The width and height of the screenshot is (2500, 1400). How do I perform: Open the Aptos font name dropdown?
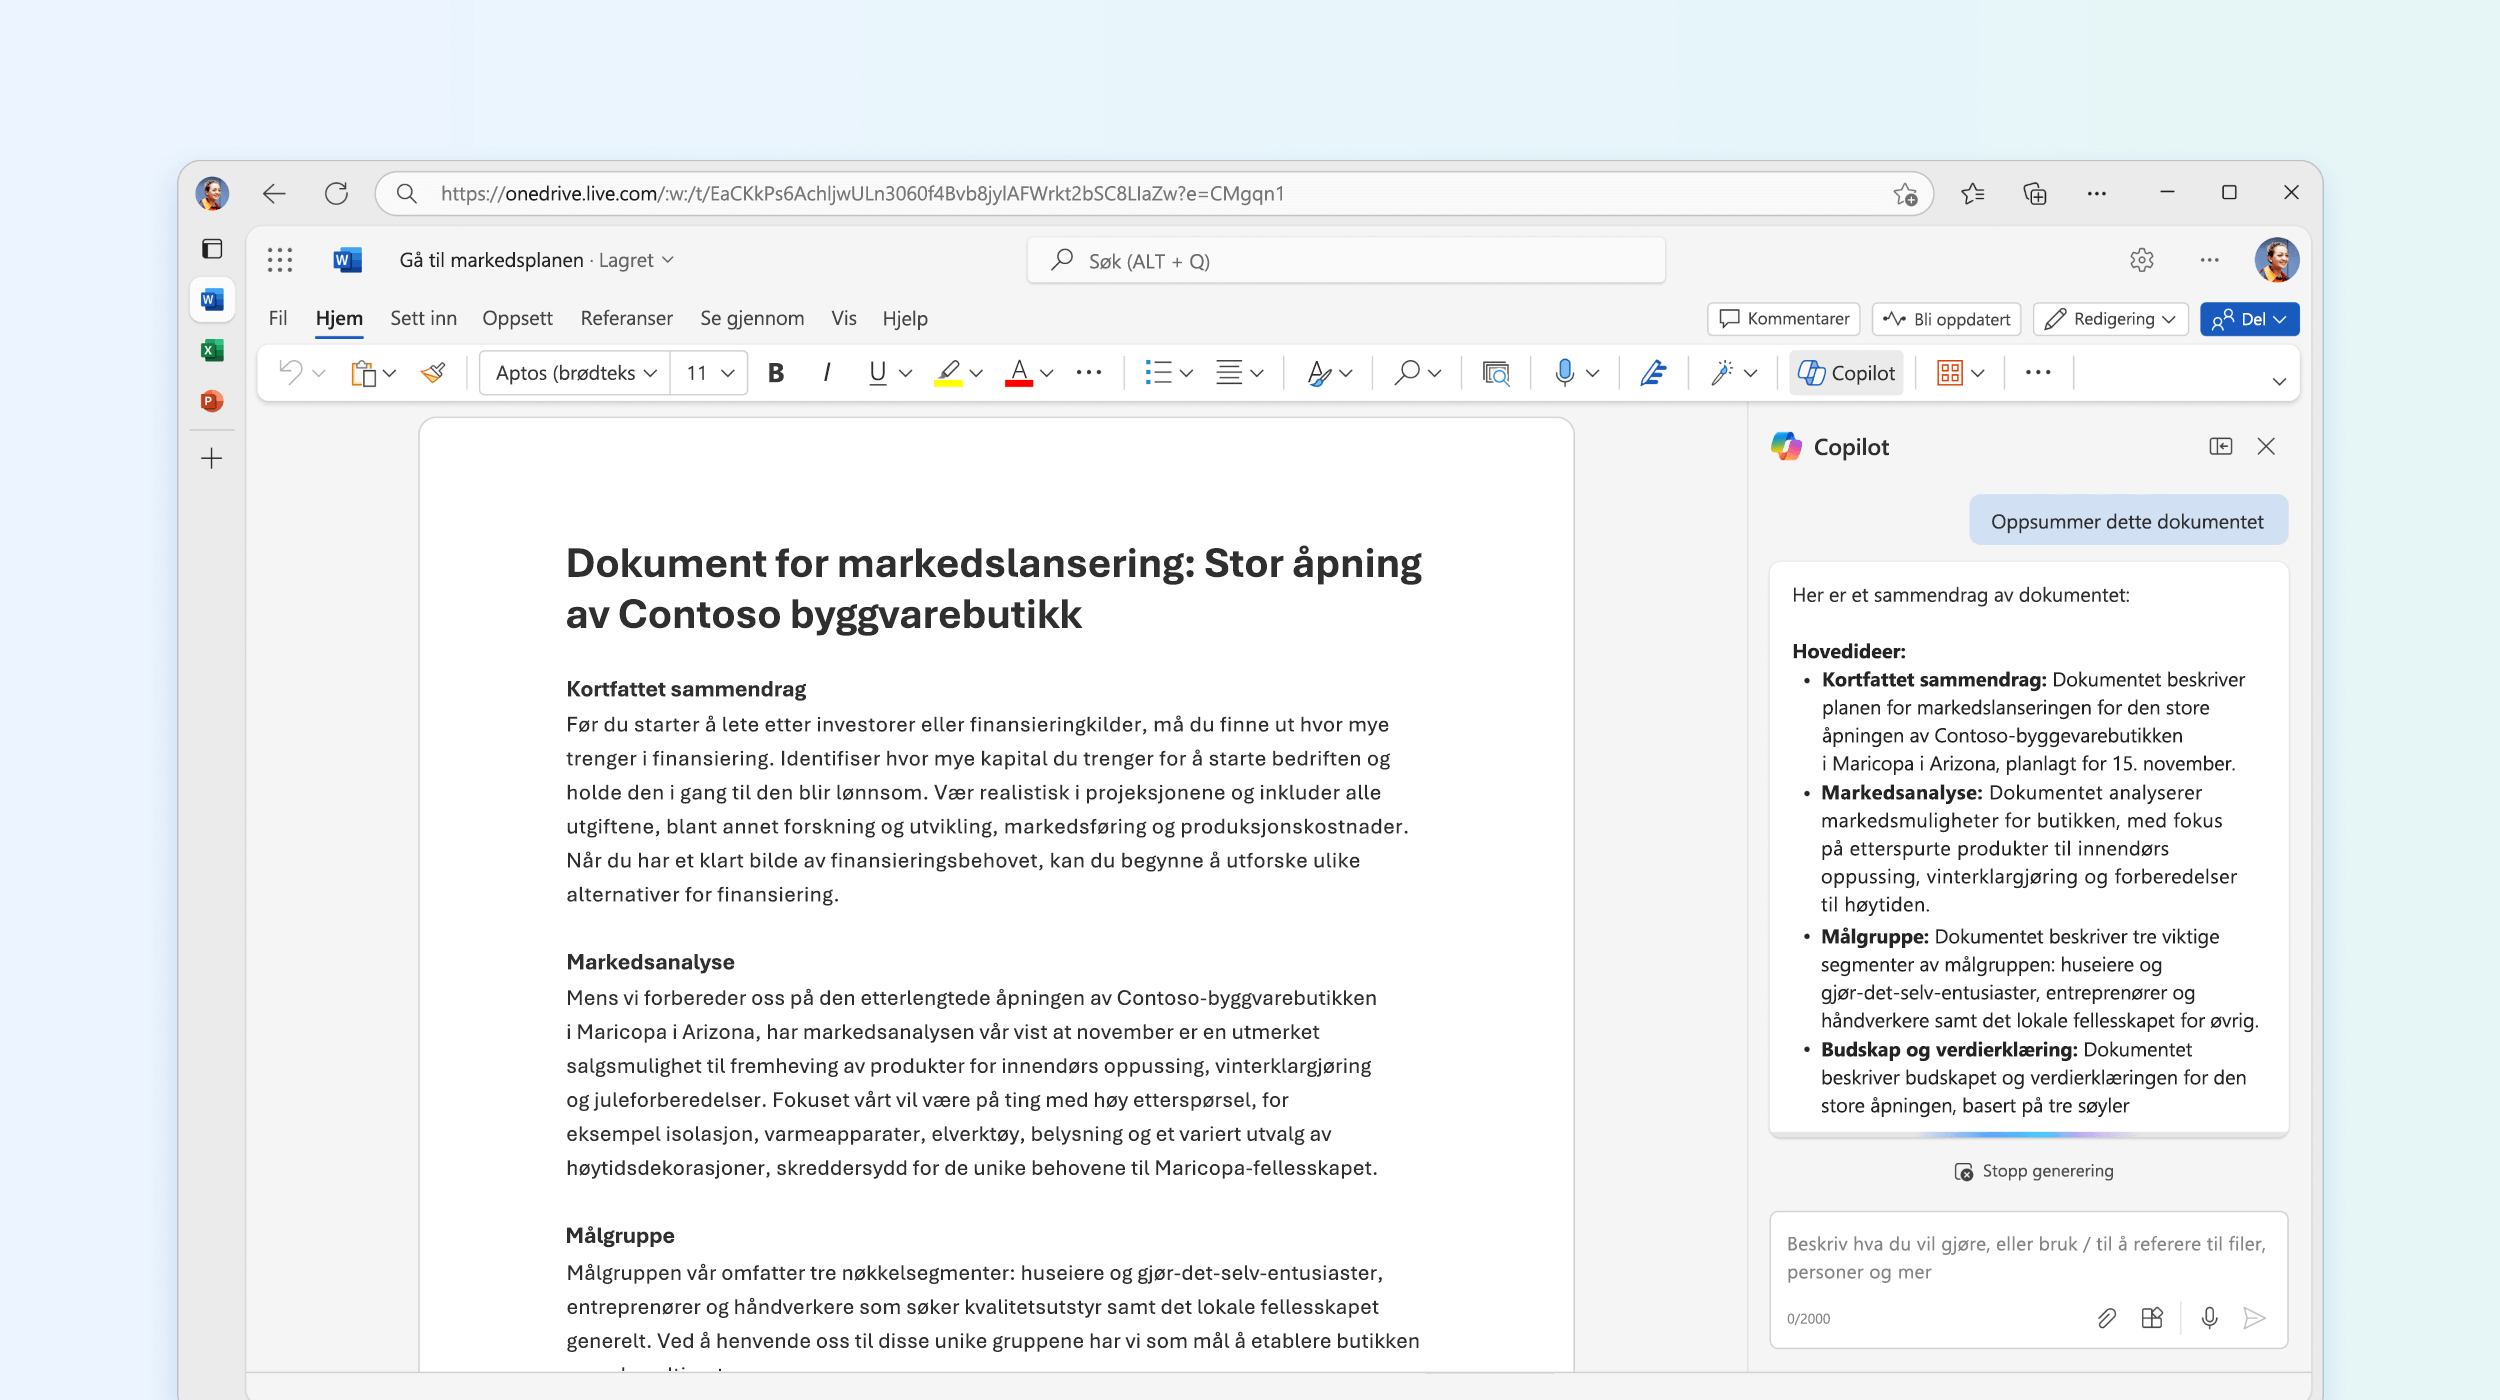(x=575, y=373)
